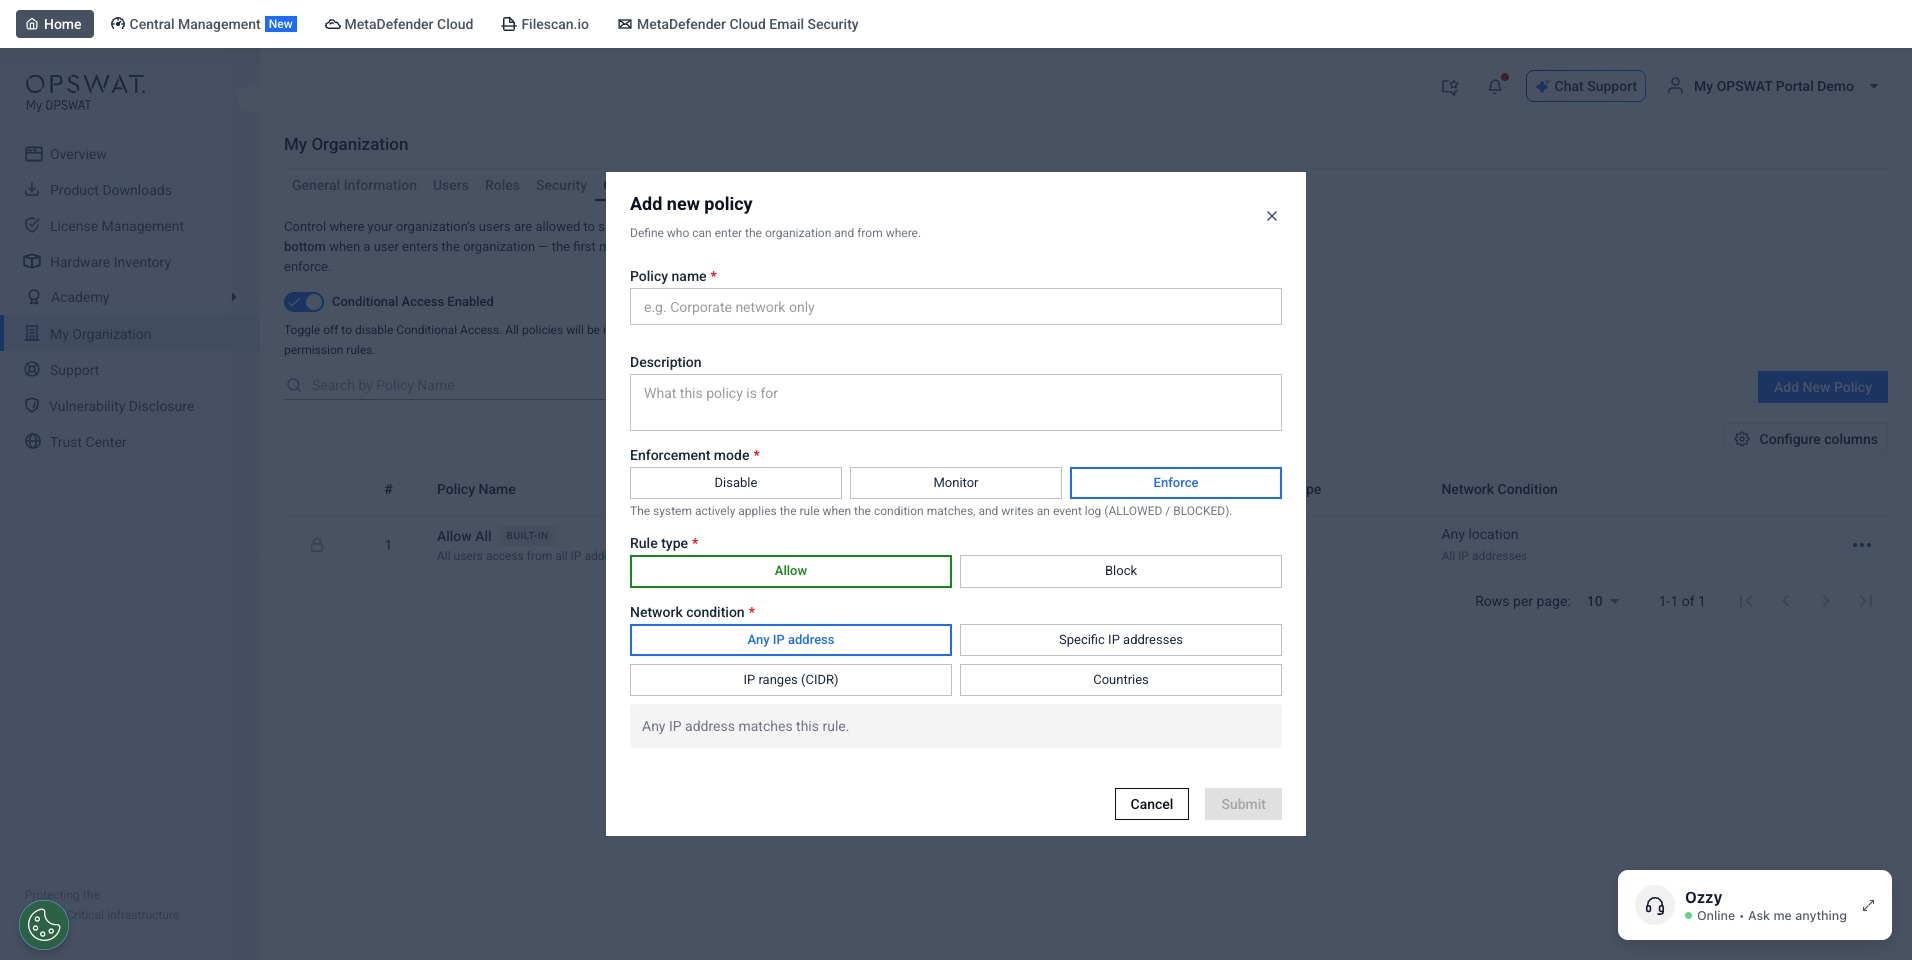1912x960 pixels.
Task: Select Any IP address network condition
Action: click(x=790, y=640)
